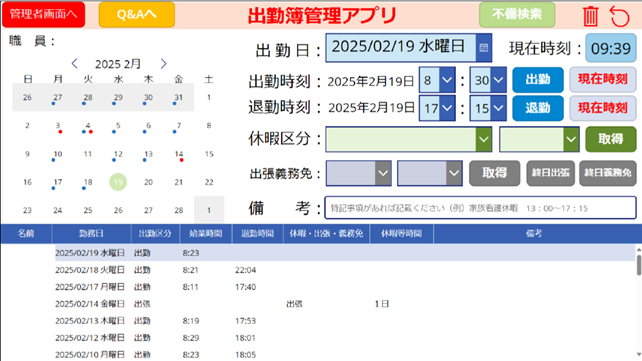Click the 出勤区分 column header

click(x=155, y=234)
